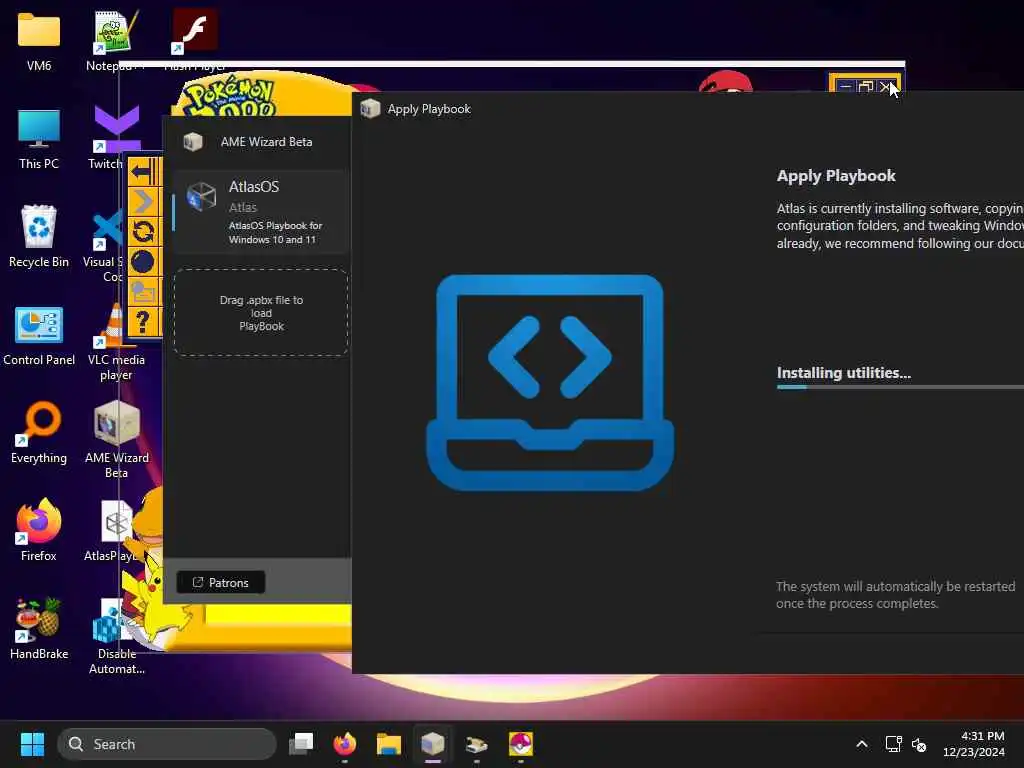Click the blue laptop code illustration
Image resolution: width=1024 pixels, height=768 pixels.
550,383
